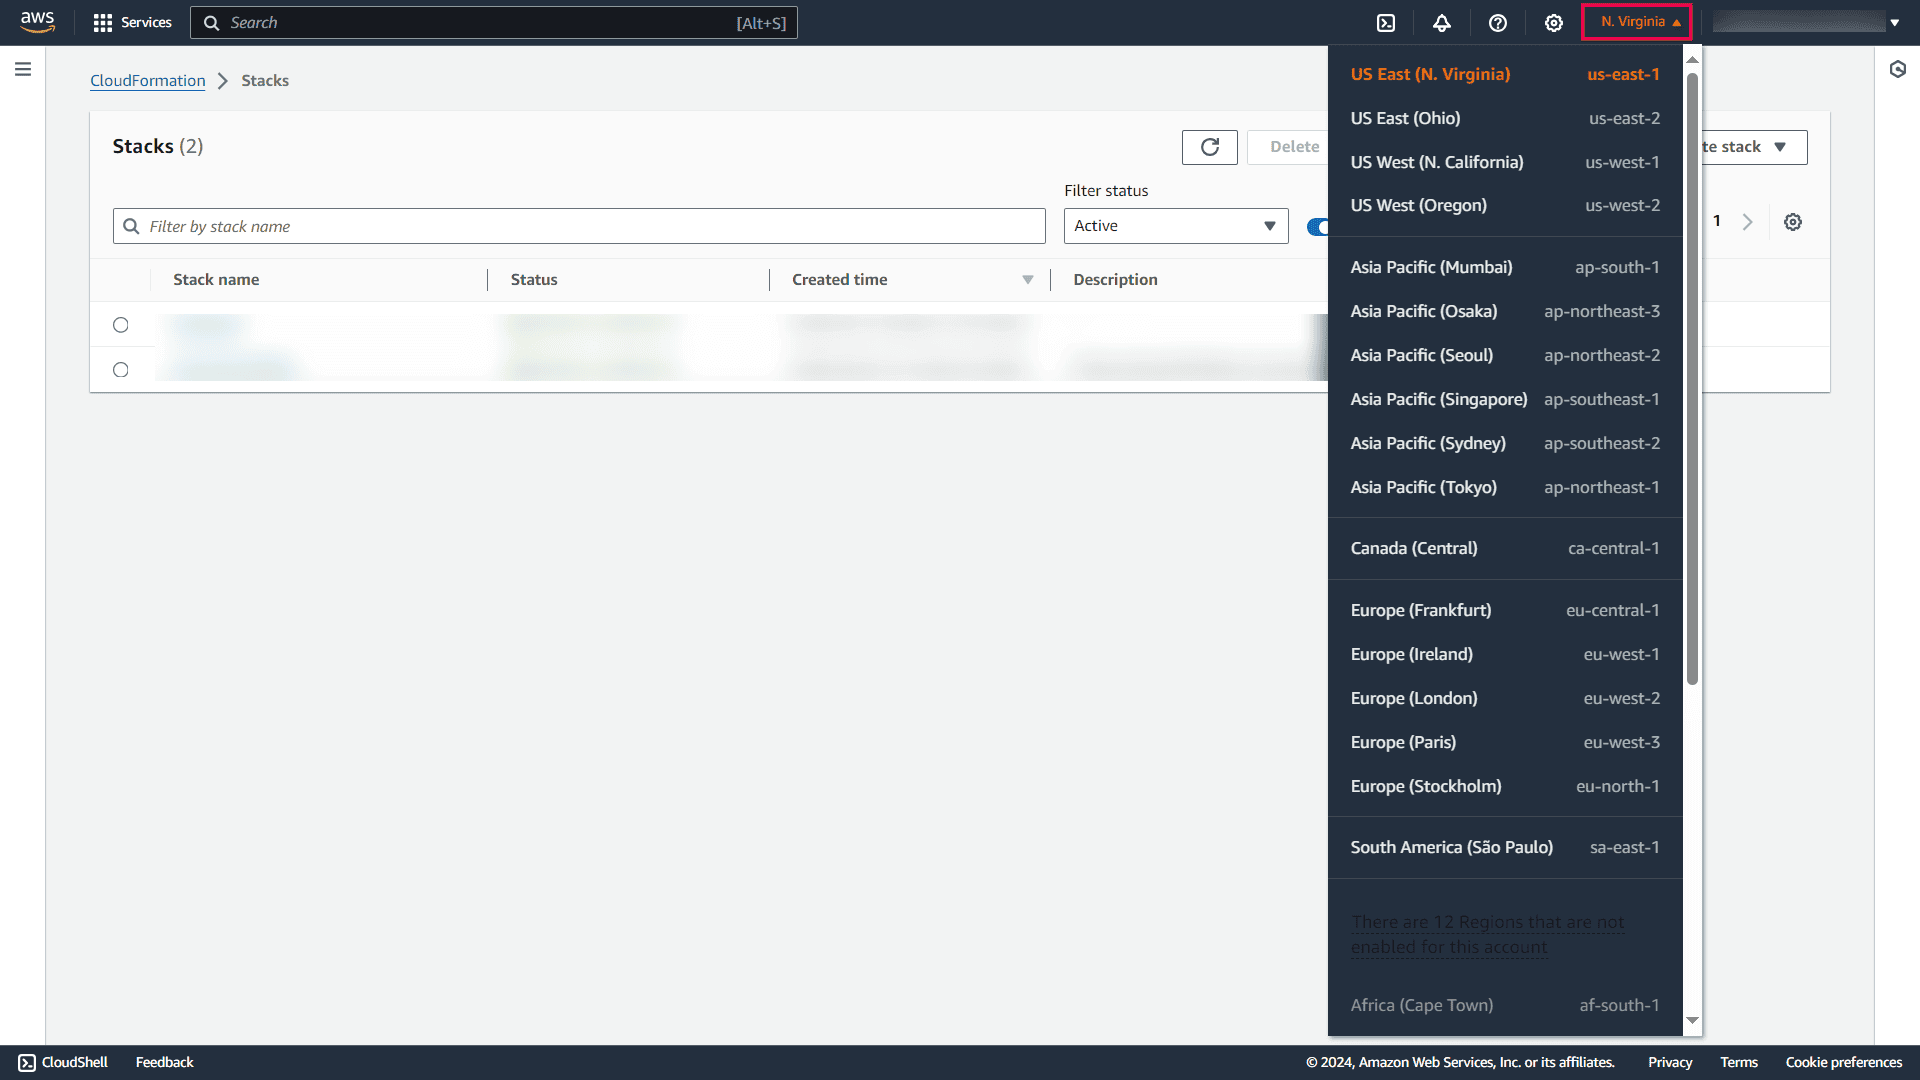Switch region to US West (Oregon)
1920x1080 pixels.
(1418, 205)
